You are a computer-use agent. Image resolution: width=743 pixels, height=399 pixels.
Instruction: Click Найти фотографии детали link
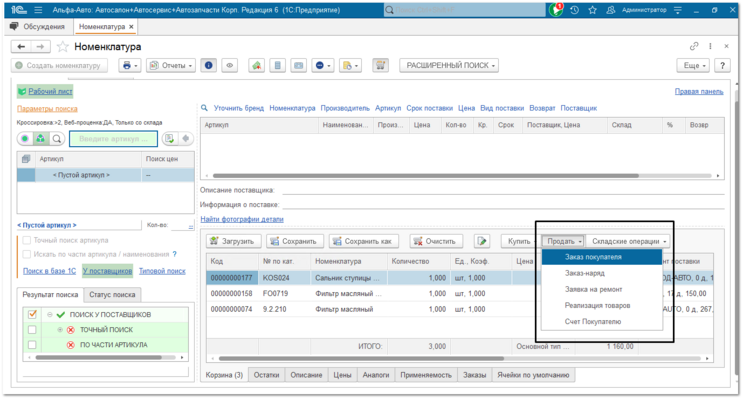pyautogui.click(x=242, y=219)
